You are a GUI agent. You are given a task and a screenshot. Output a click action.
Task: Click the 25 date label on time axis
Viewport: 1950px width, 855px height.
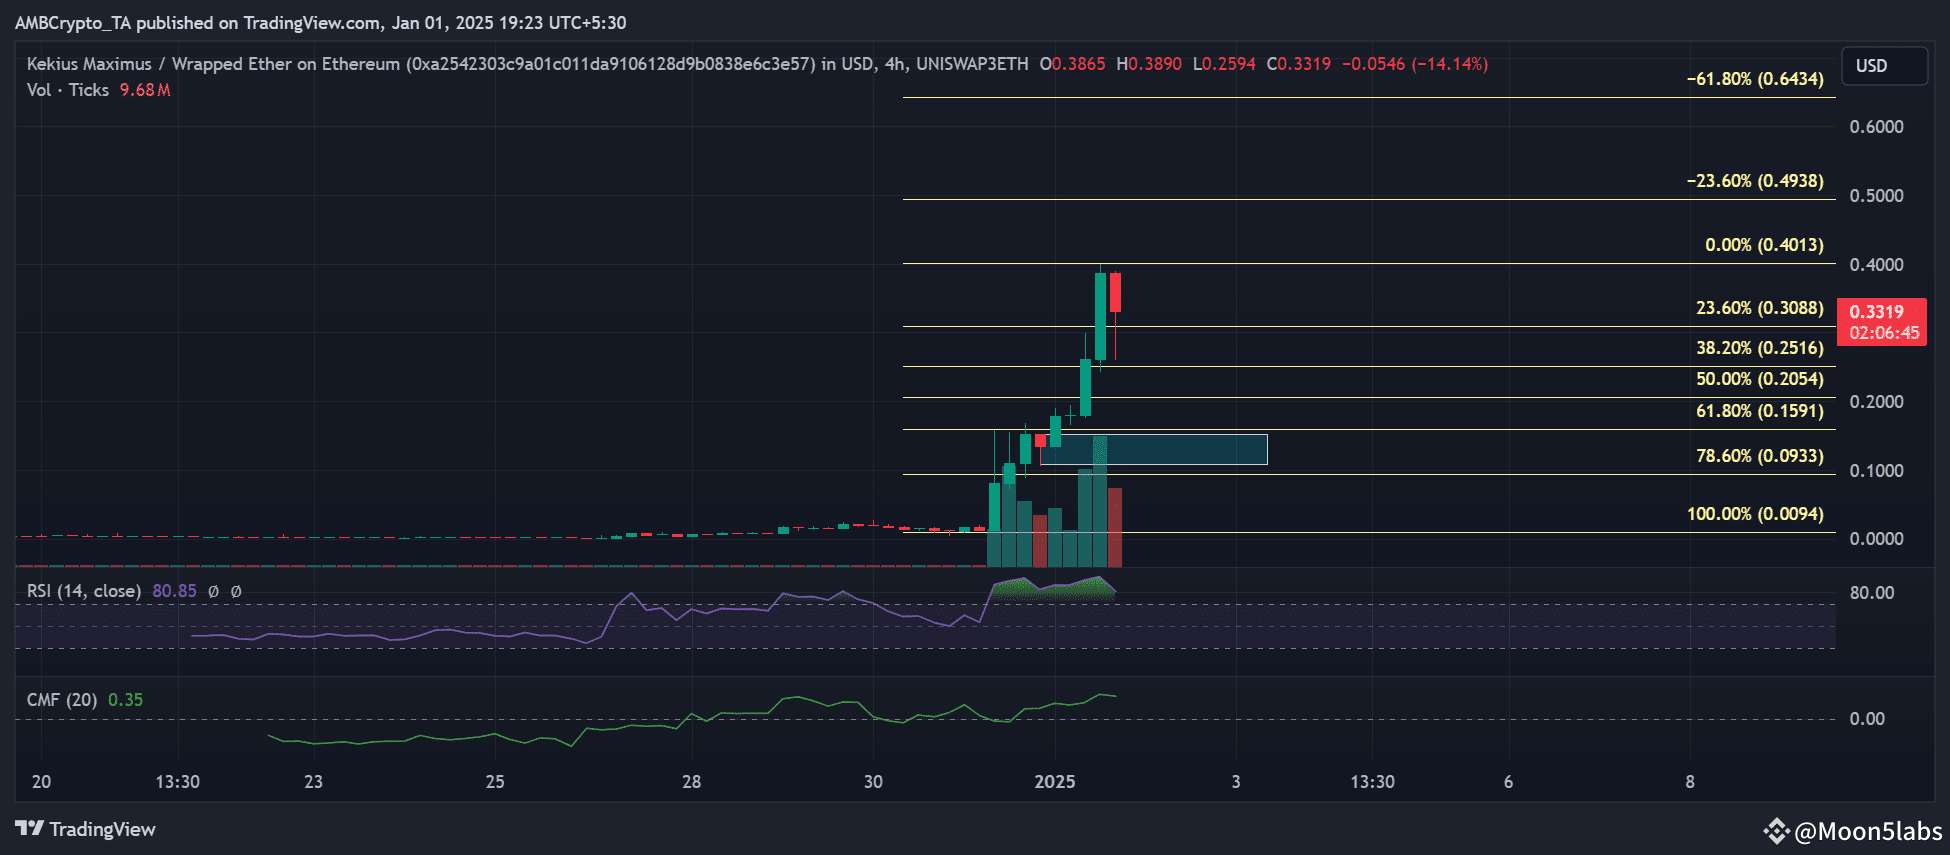coord(495,782)
